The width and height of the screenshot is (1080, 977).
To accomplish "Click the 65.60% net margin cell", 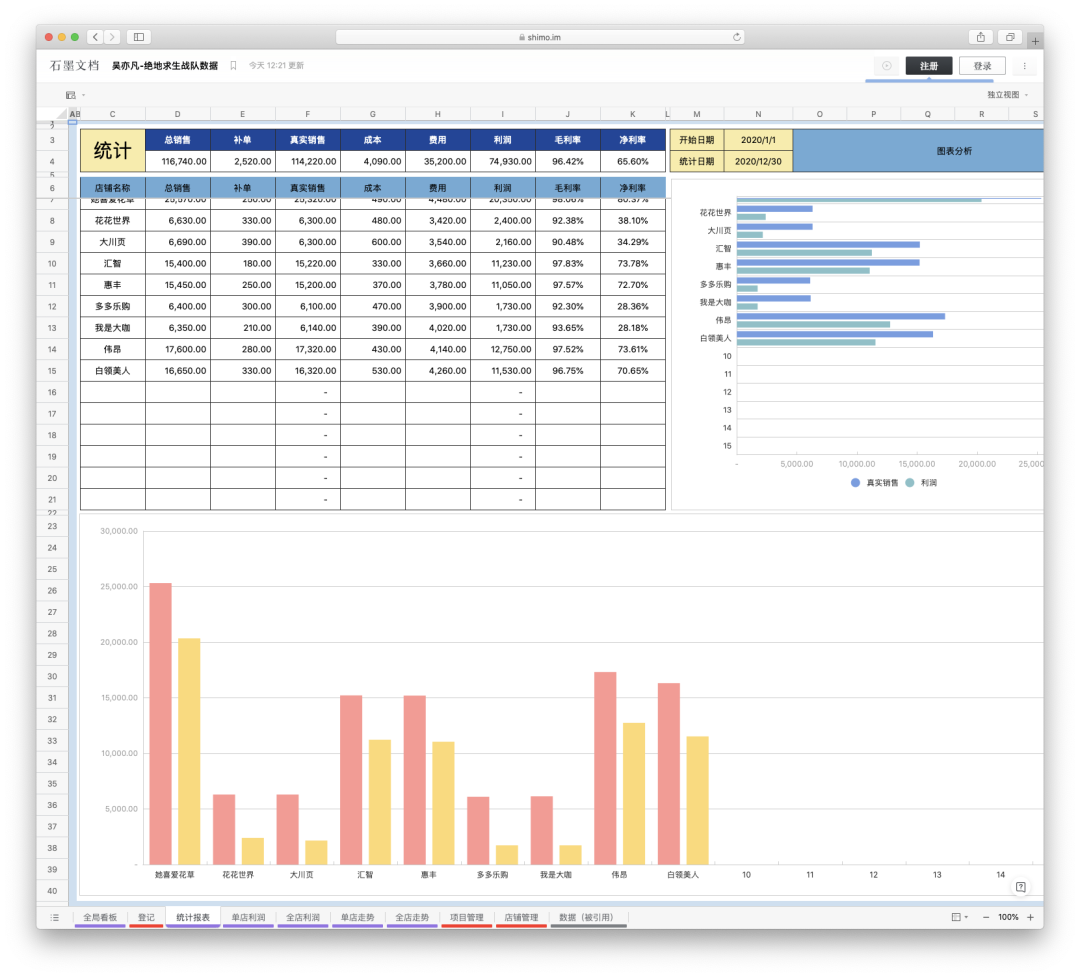I will 632,161.
